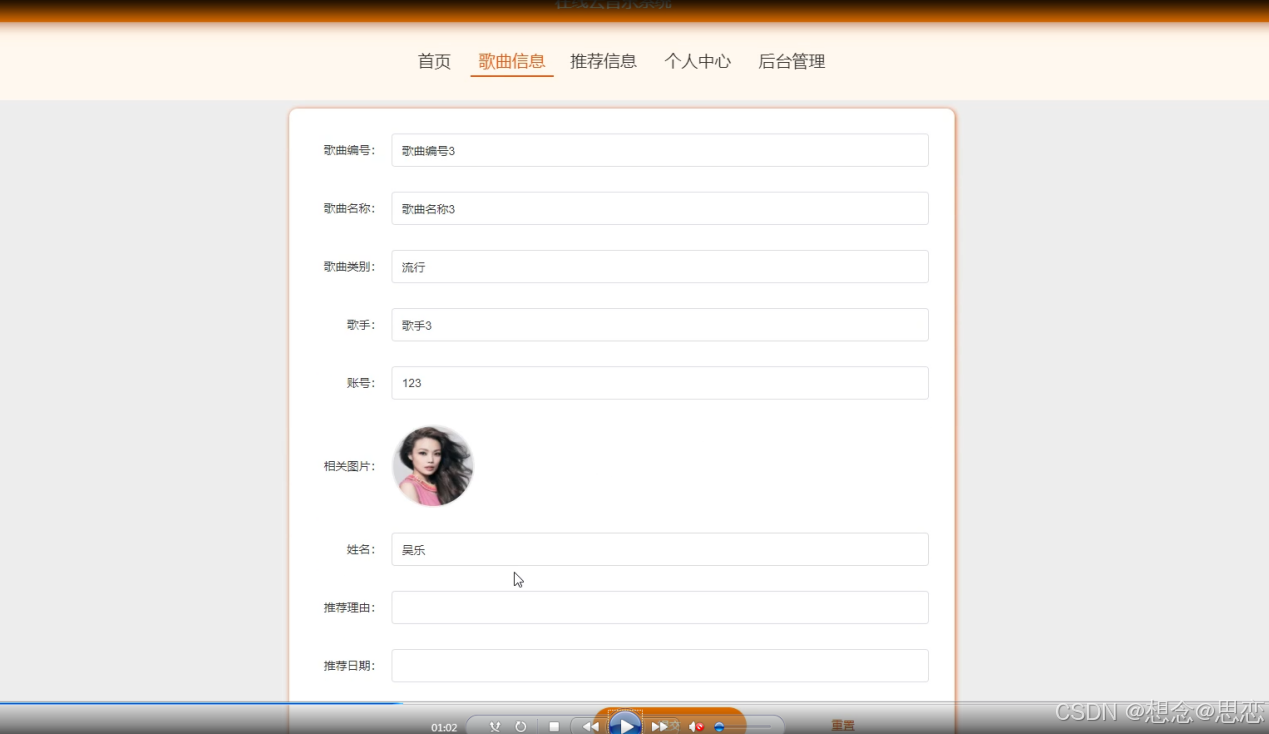The height and width of the screenshot is (734, 1269).
Task: Open the 首页 home tab
Action: pyautogui.click(x=434, y=62)
